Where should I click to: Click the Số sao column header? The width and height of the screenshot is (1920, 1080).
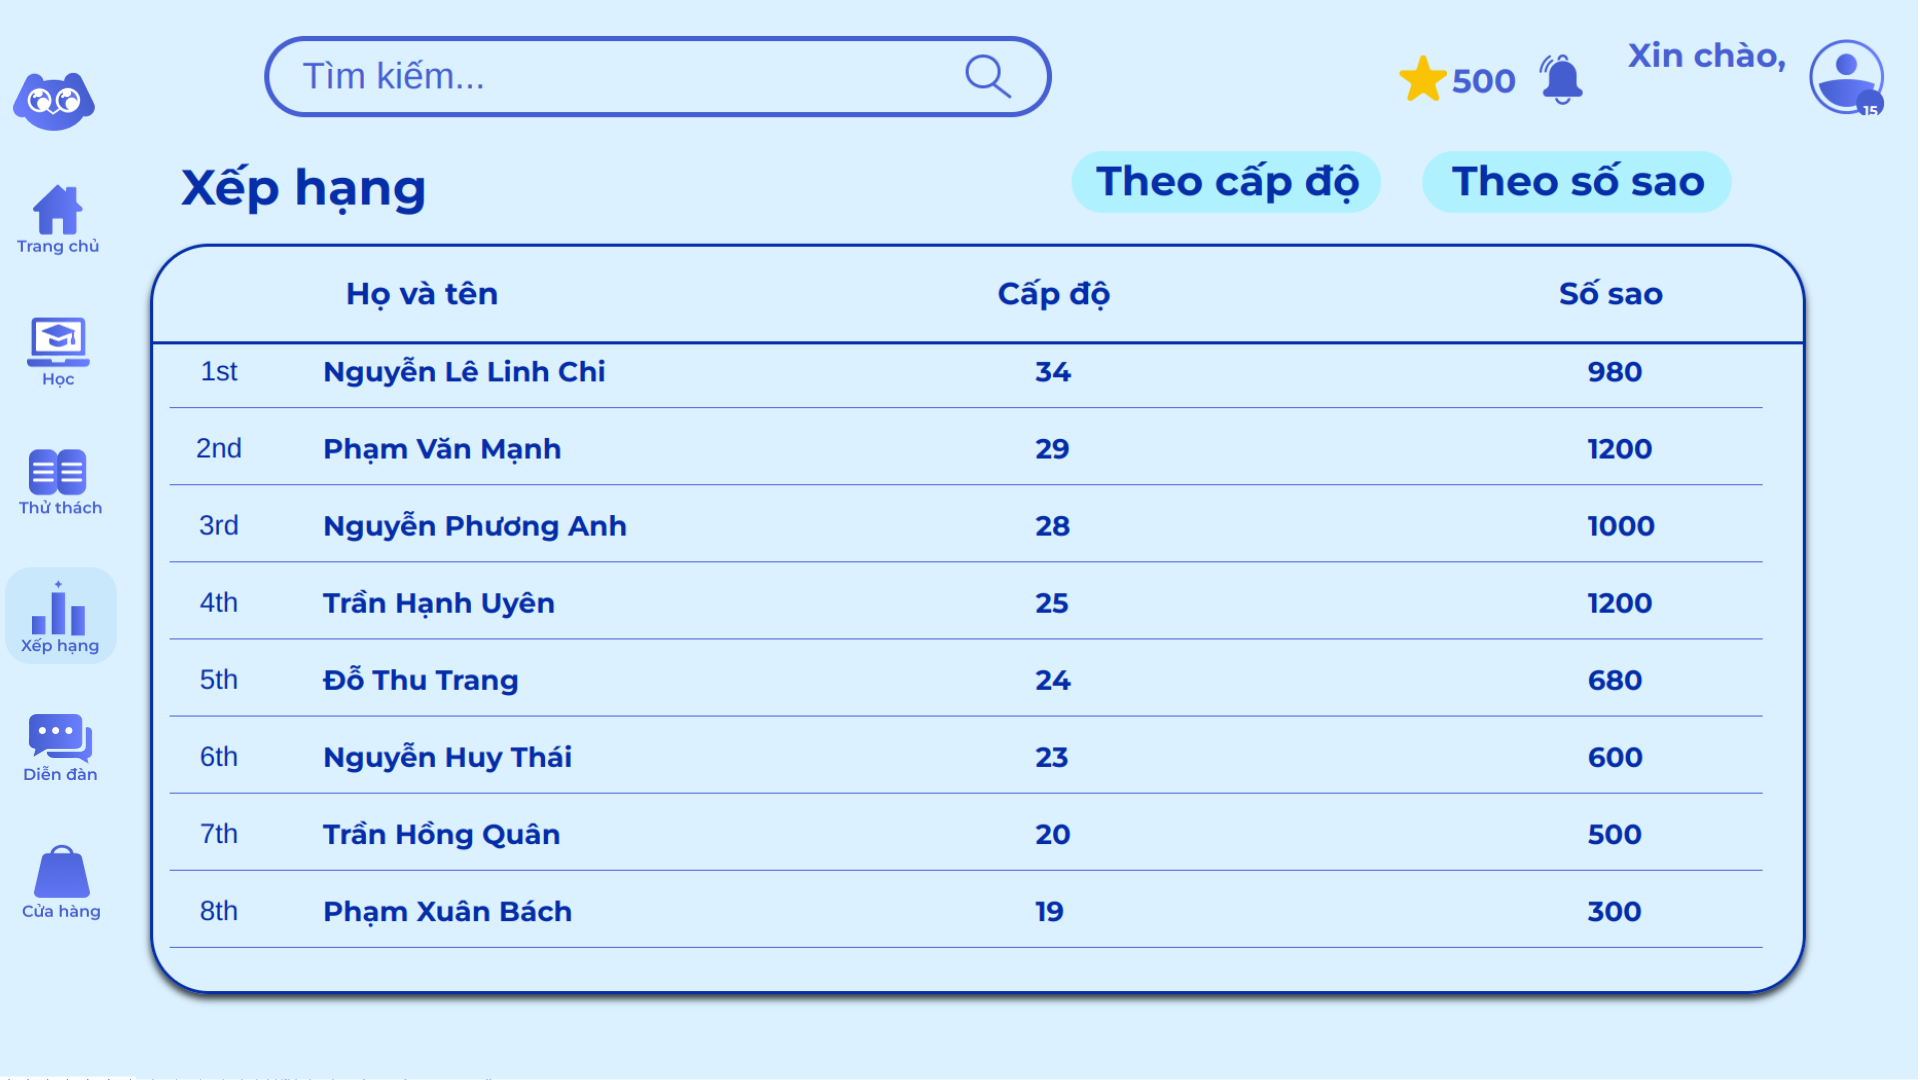[x=1610, y=294]
